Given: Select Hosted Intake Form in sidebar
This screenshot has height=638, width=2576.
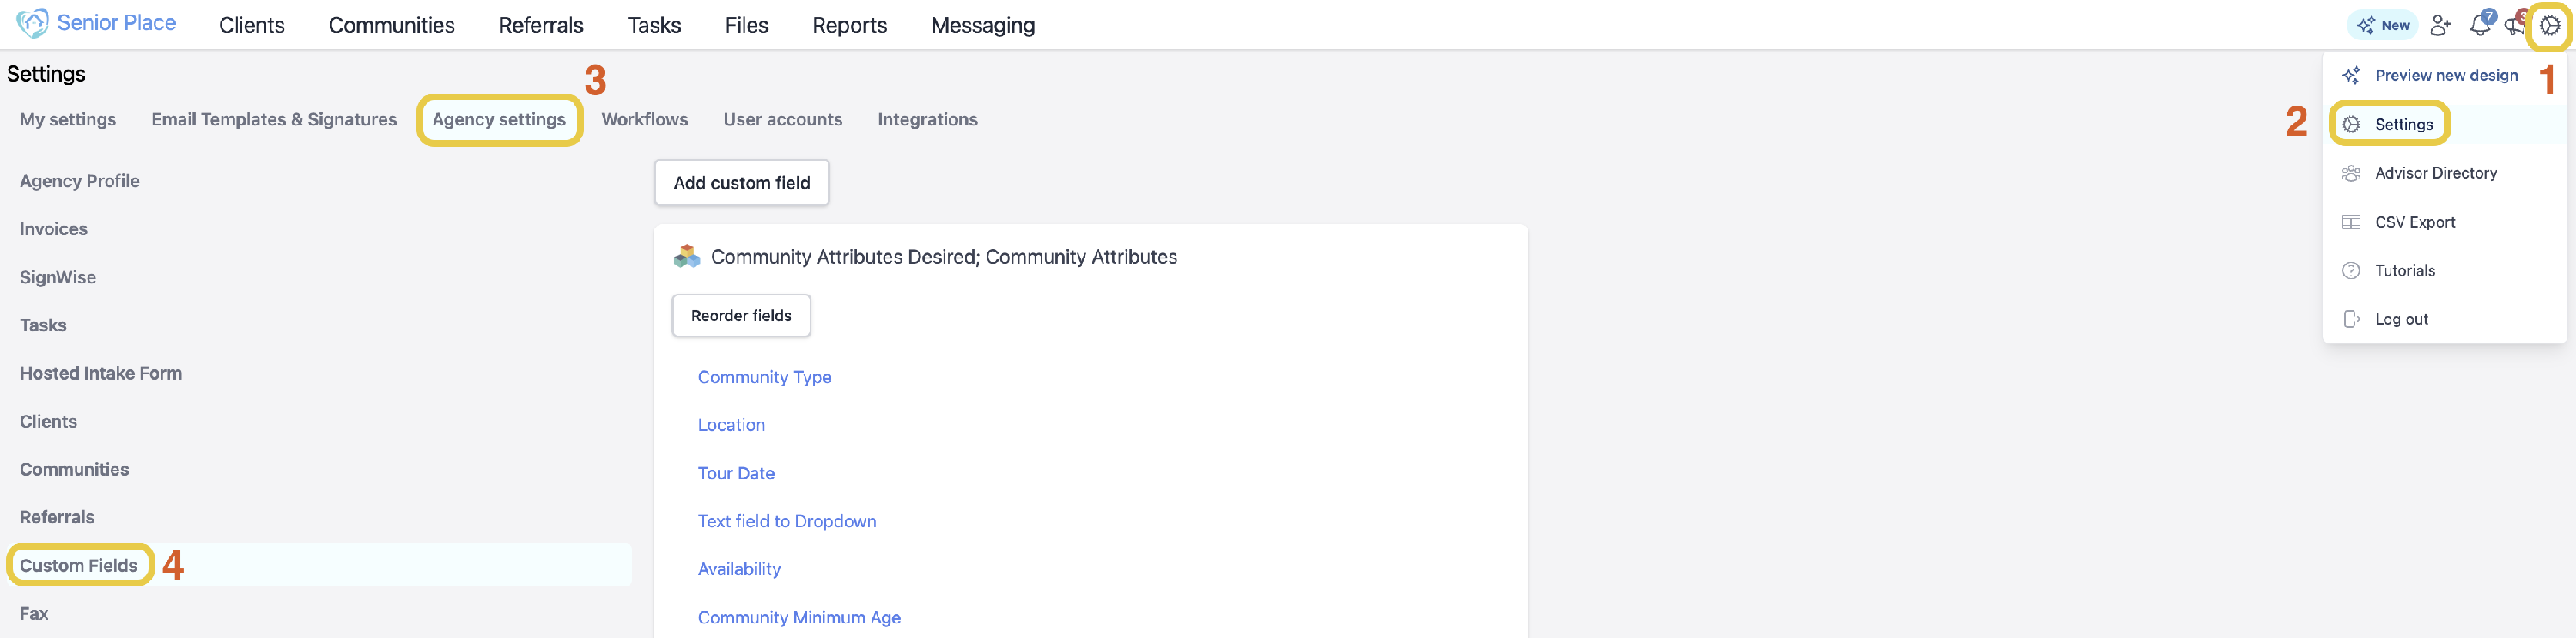Looking at the screenshot, I should (x=101, y=373).
